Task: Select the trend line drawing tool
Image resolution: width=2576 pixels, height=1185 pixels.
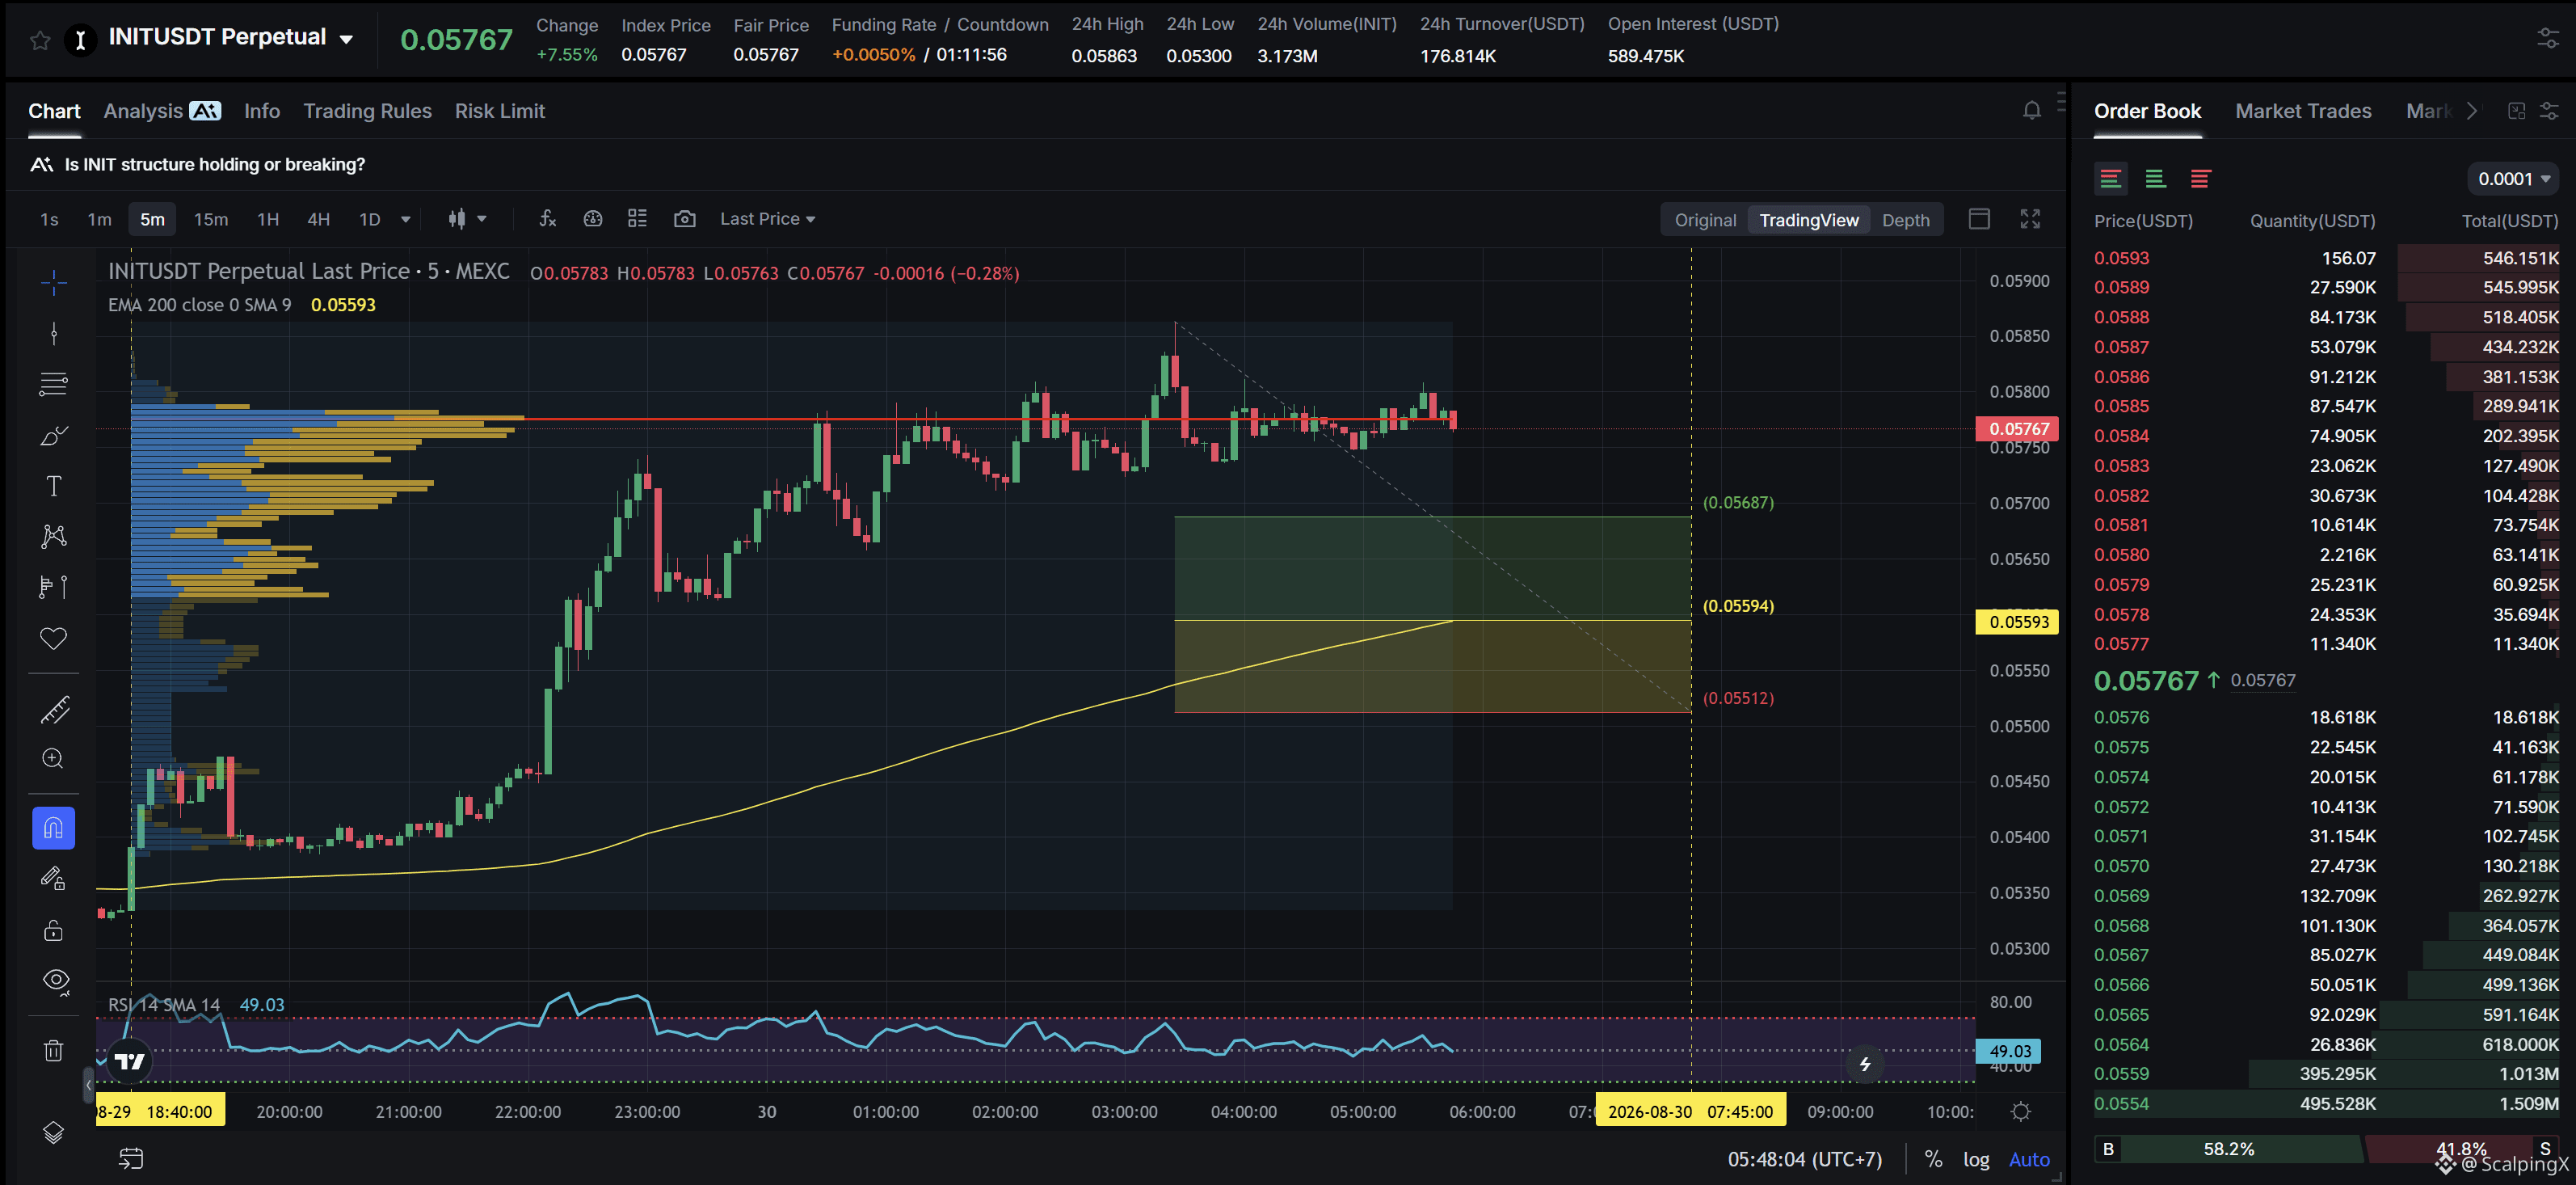Action: click(54, 333)
